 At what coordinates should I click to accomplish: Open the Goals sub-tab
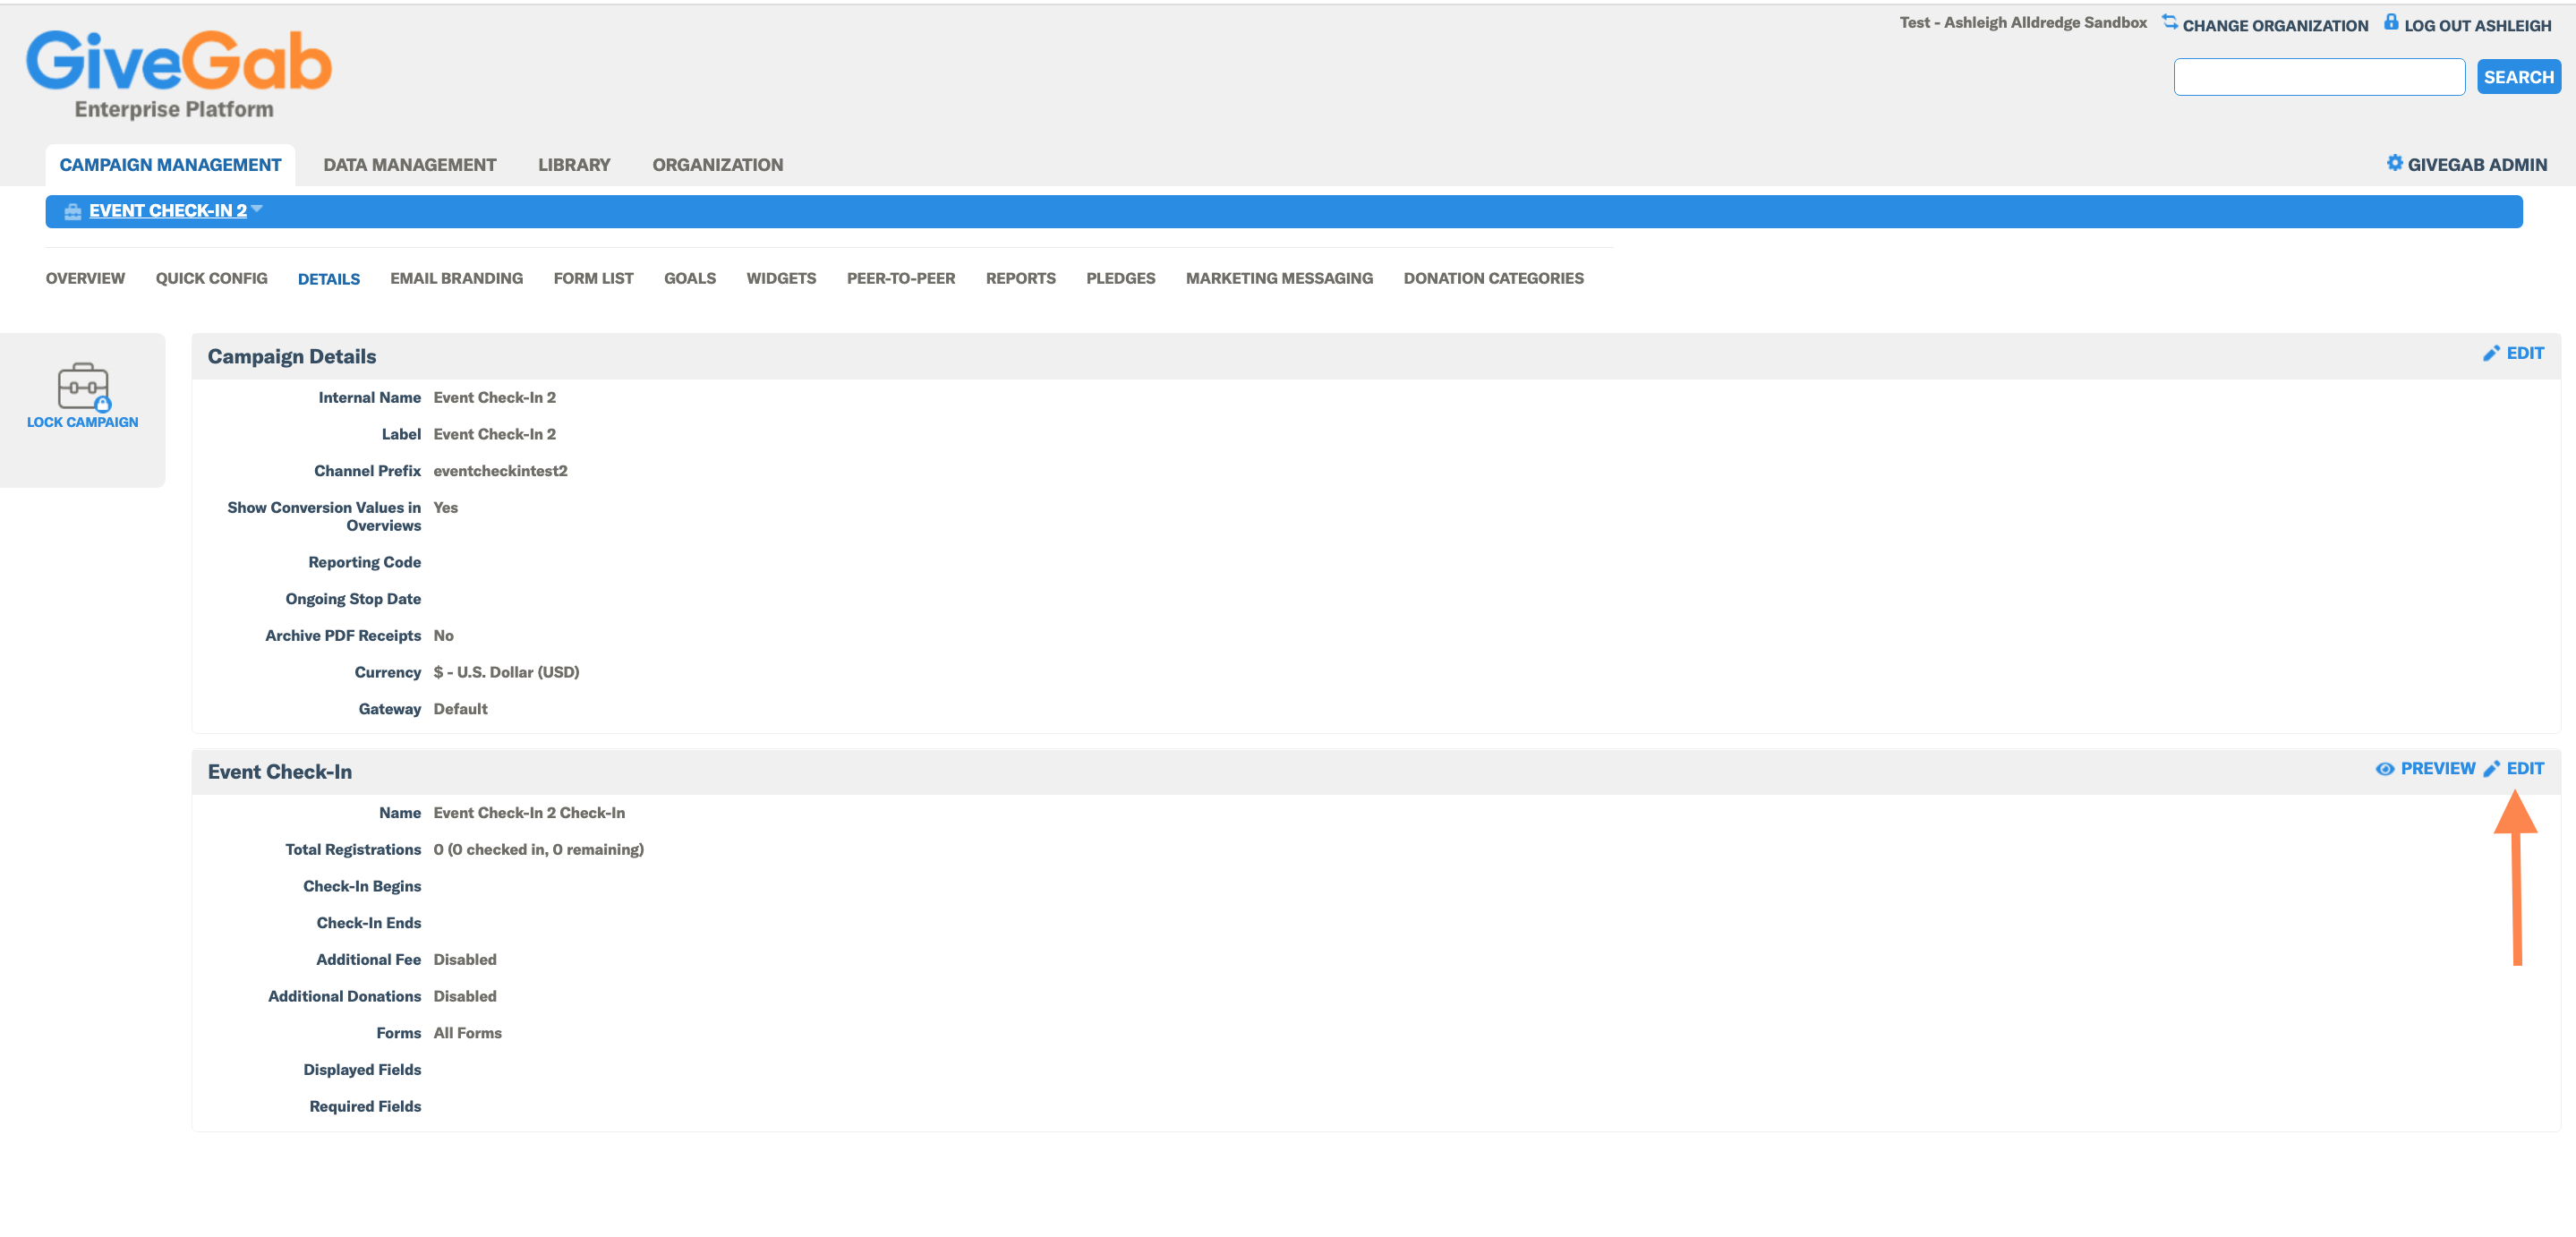point(690,278)
